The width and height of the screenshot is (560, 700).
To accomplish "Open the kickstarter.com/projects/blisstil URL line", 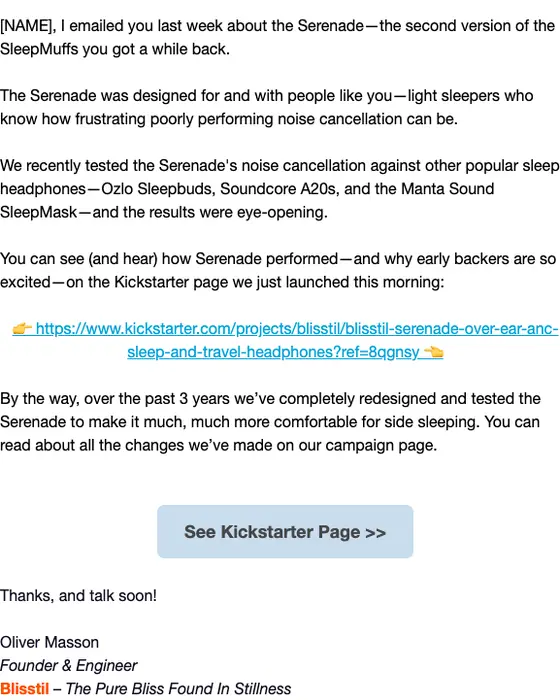I will coord(297,329).
